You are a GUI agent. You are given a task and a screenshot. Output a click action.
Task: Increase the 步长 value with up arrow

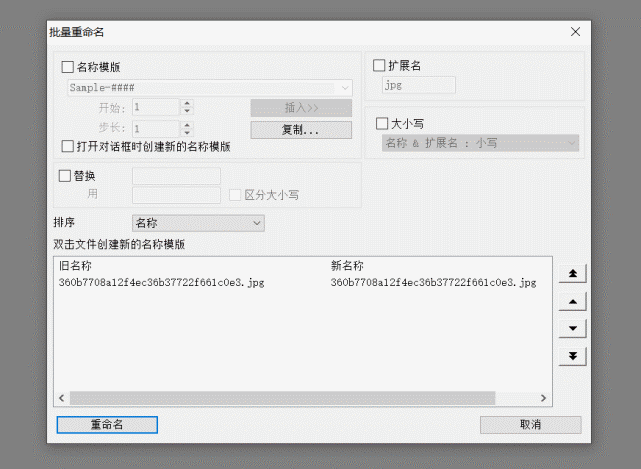point(187,125)
